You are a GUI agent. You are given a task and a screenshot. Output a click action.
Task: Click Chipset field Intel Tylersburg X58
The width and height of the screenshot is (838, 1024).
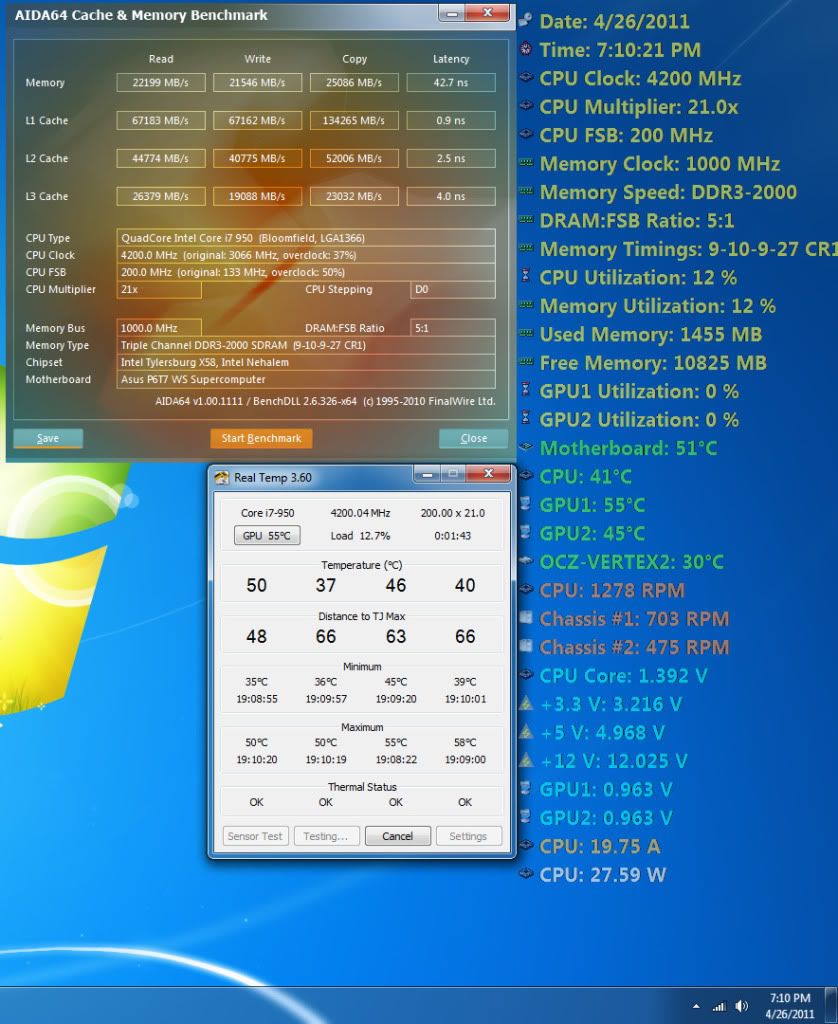click(x=306, y=362)
